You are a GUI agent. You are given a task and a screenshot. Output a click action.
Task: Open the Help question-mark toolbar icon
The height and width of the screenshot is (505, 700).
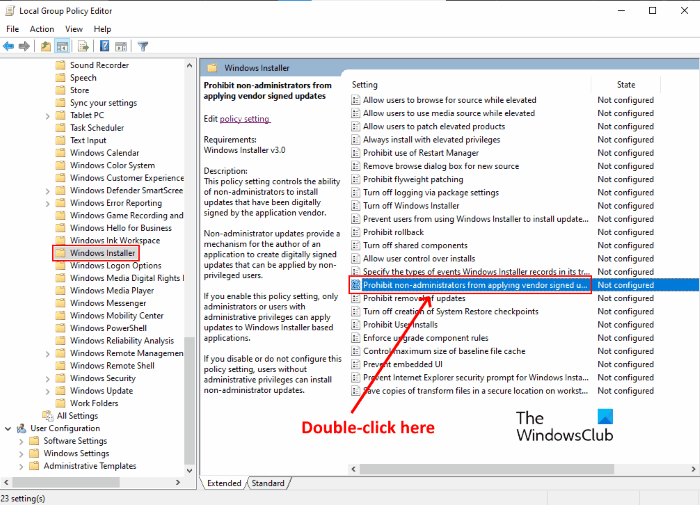104,46
